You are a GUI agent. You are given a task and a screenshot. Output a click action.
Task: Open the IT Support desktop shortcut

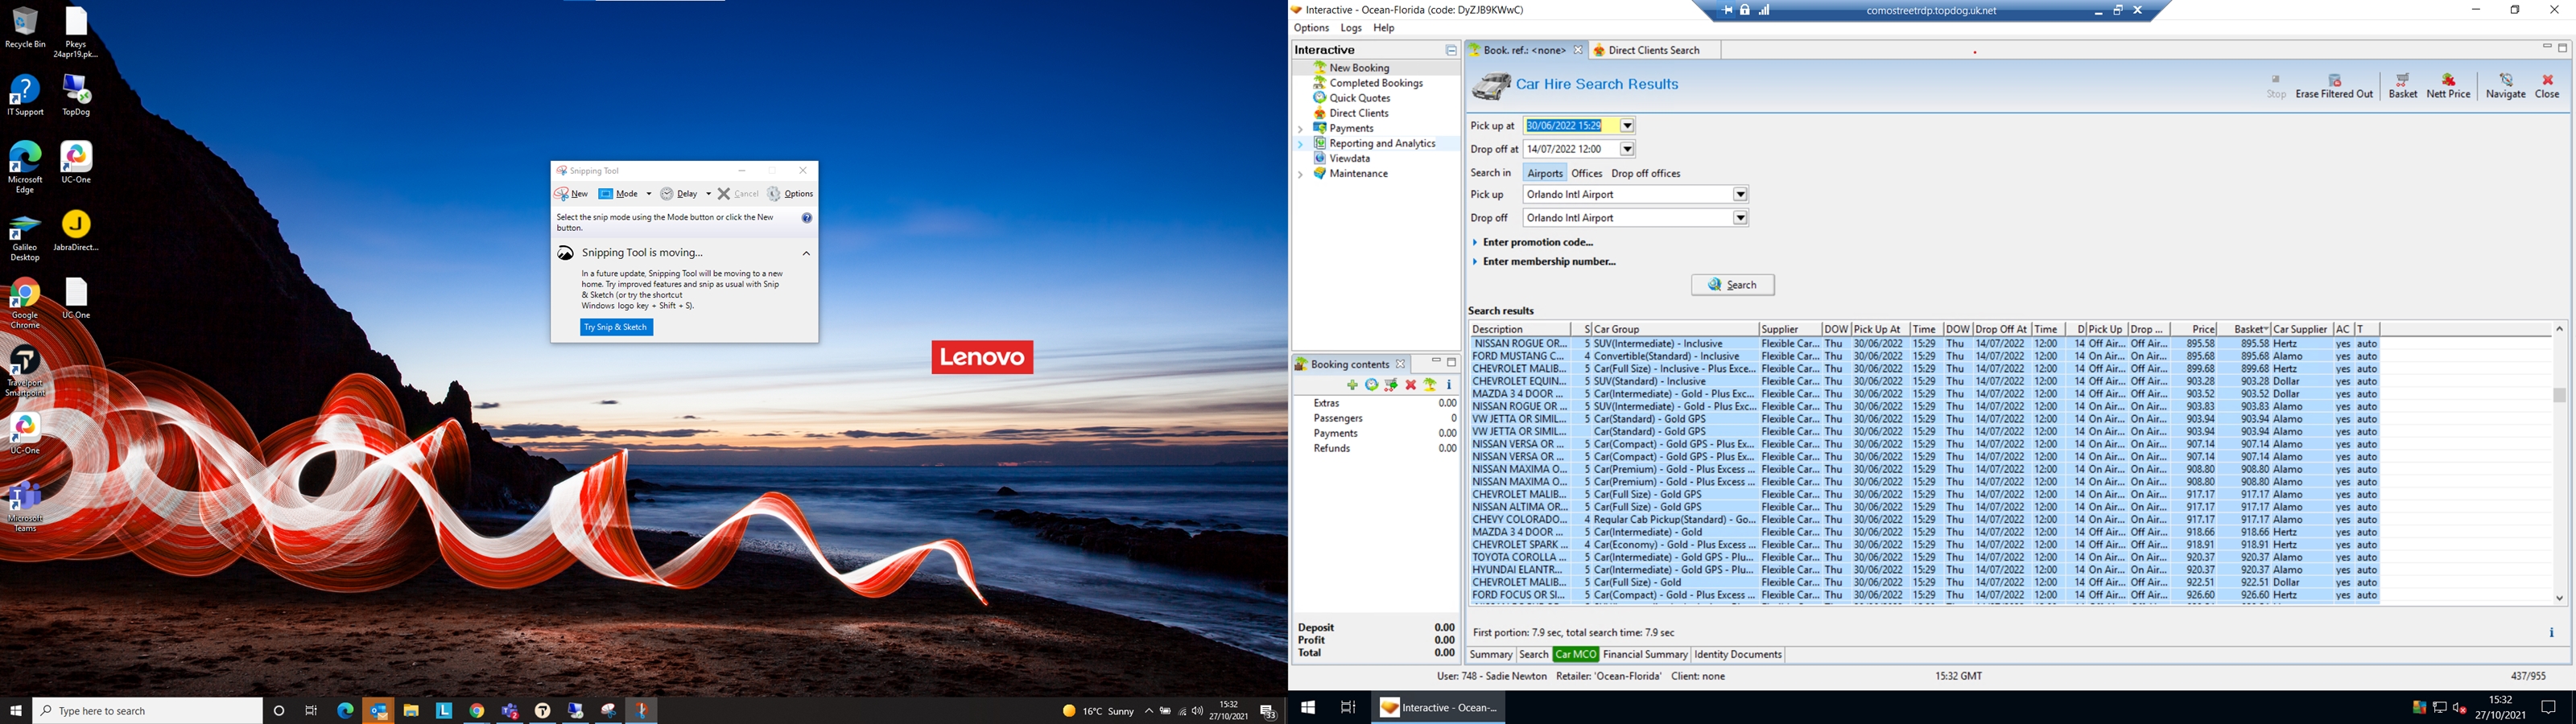pyautogui.click(x=25, y=95)
